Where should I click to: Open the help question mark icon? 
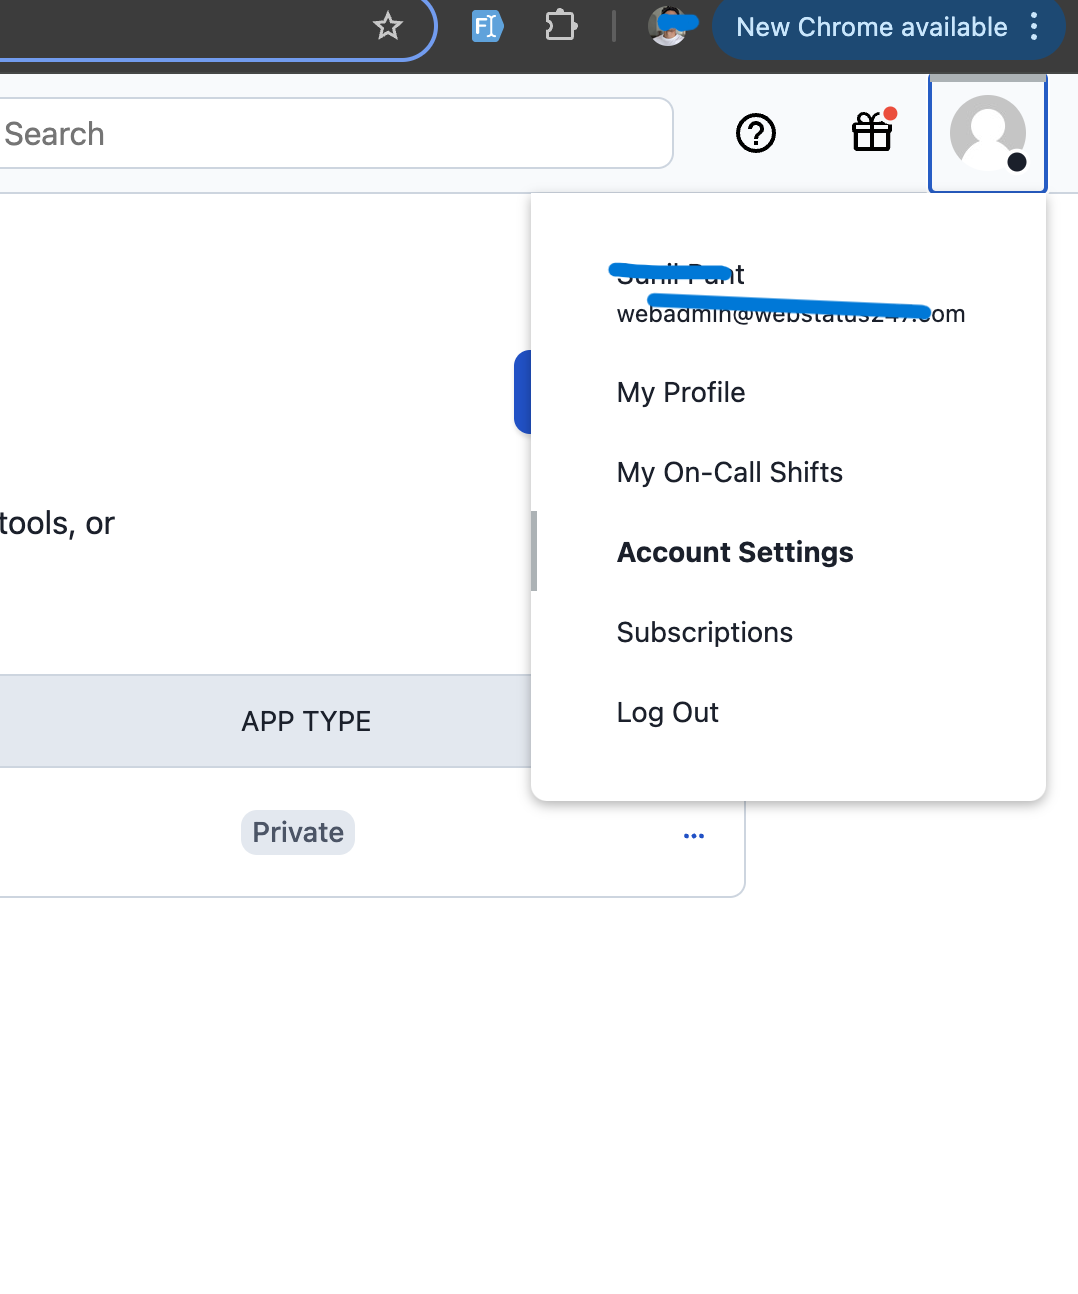(755, 133)
